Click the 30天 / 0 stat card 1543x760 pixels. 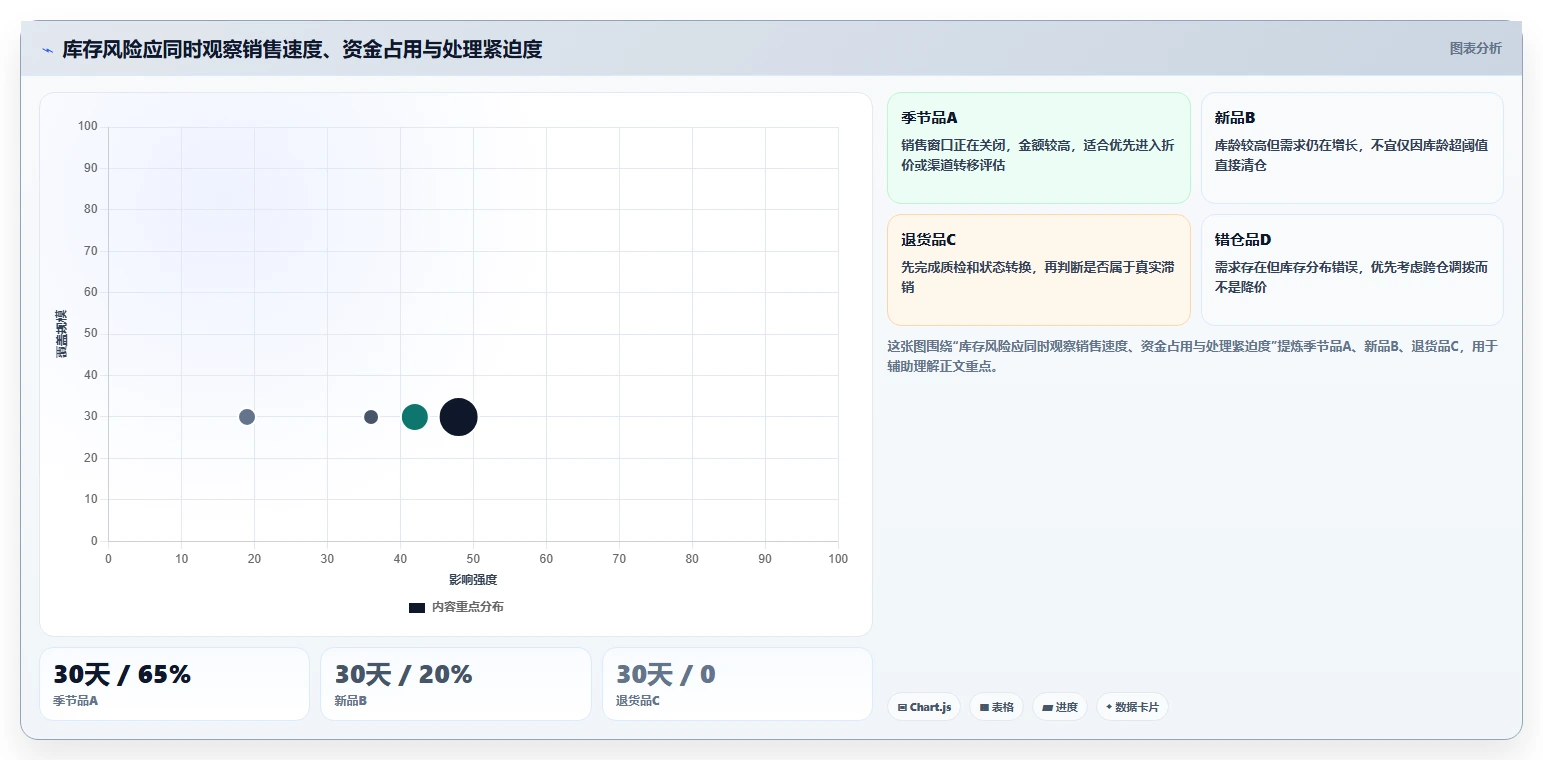pos(737,684)
